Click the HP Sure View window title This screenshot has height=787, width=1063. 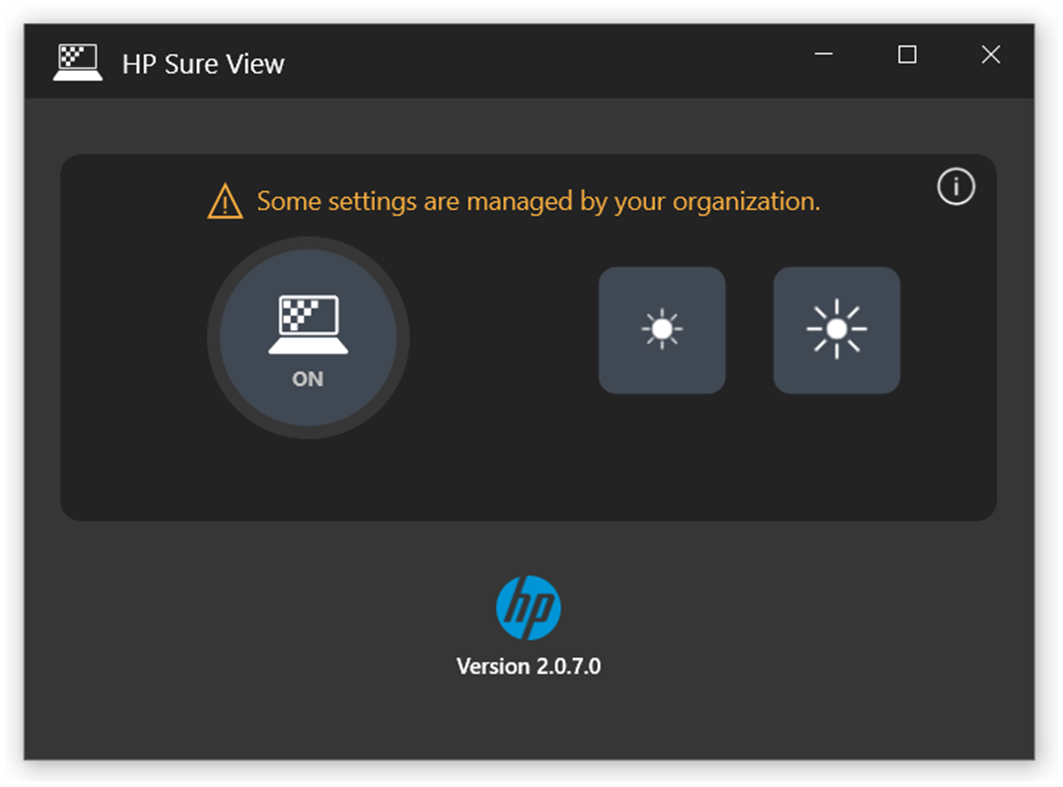tap(205, 63)
